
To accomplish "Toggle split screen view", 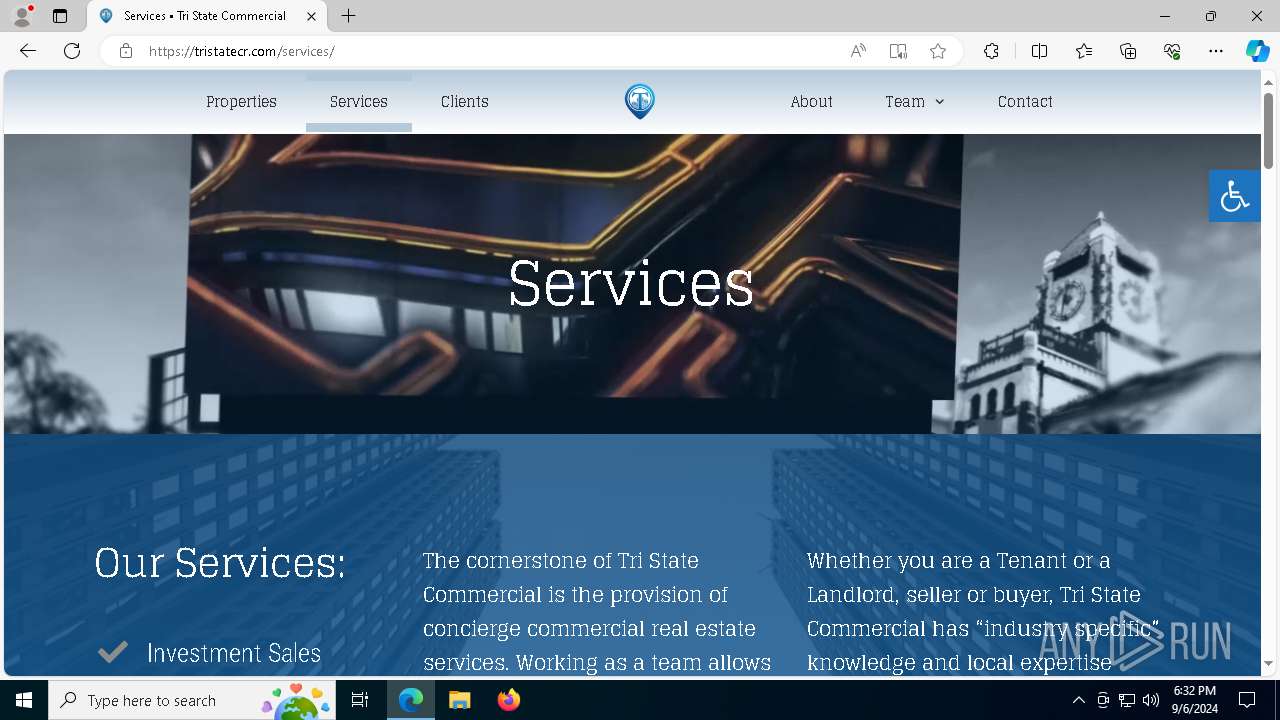I will click(x=1039, y=51).
